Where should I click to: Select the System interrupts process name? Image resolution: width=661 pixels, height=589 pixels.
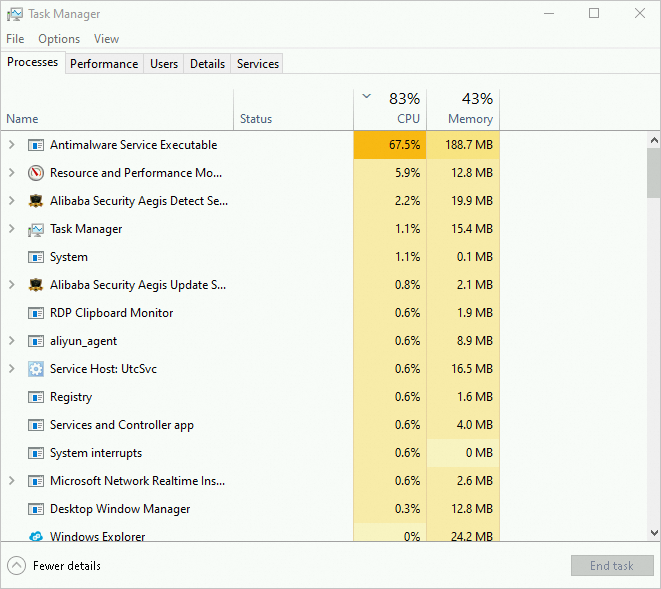pyautogui.click(x=96, y=453)
